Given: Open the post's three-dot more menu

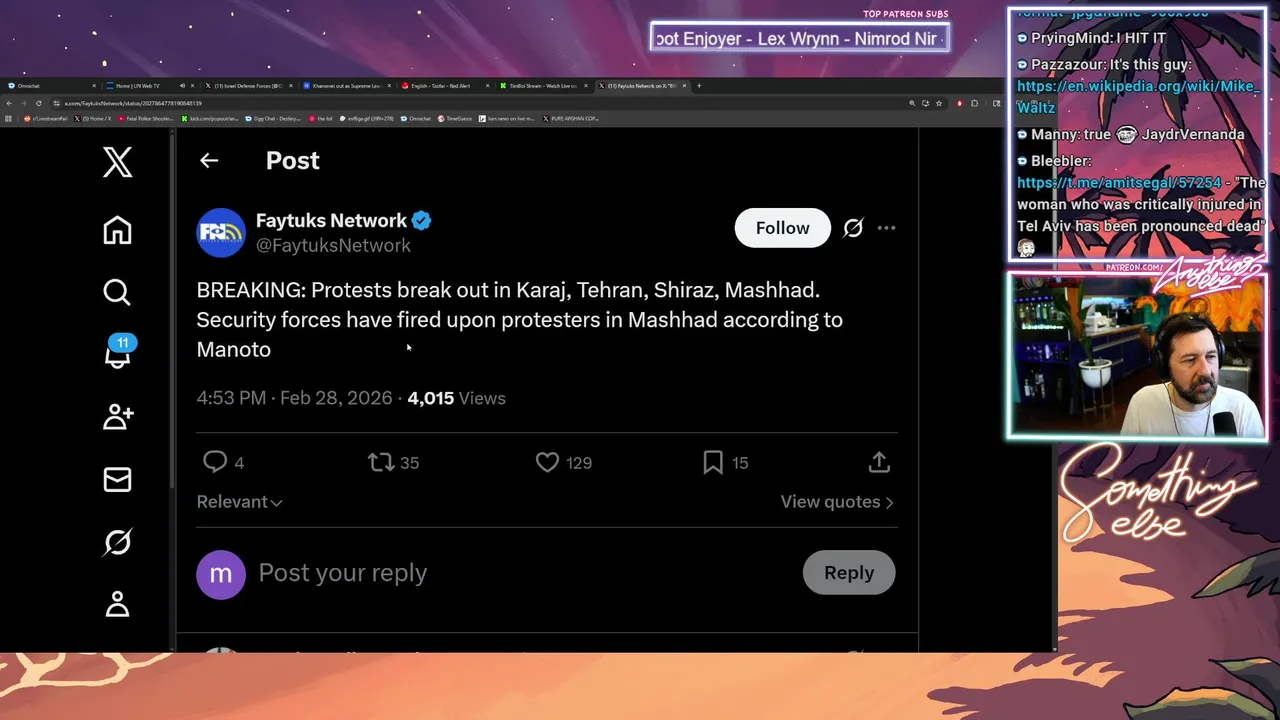Looking at the screenshot, I should (886, 228).
